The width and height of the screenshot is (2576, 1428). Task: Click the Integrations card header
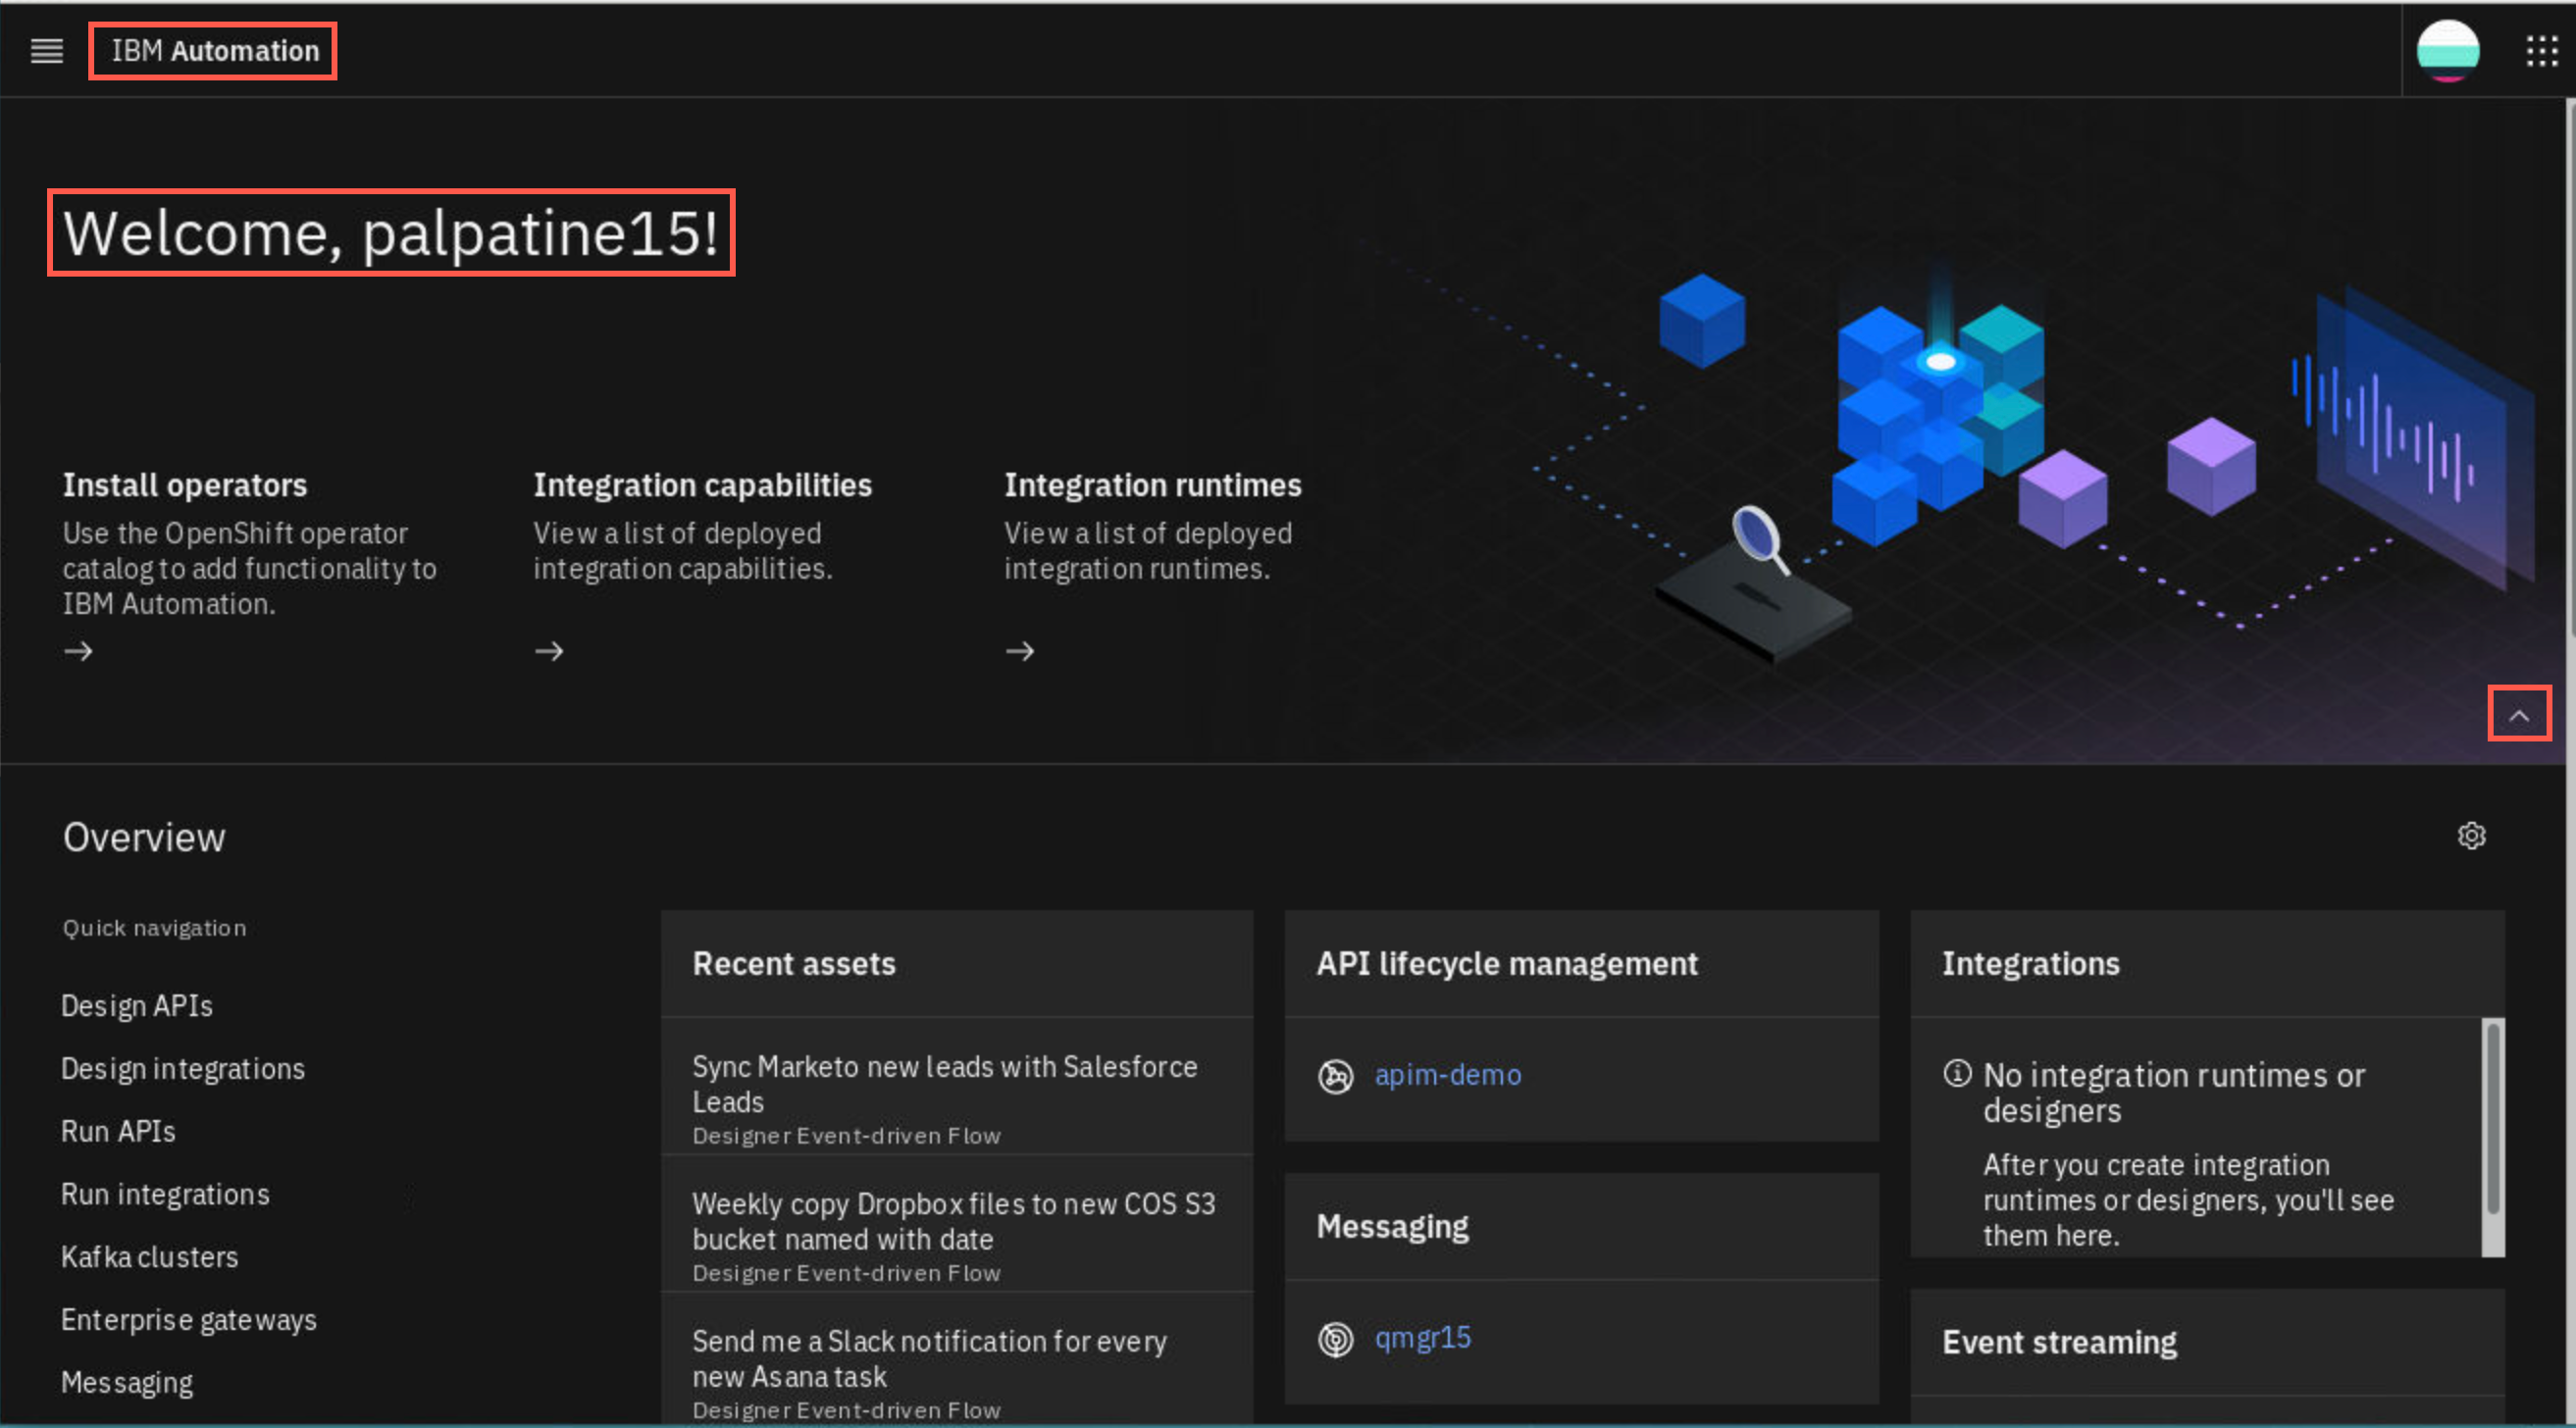pos(2207,963)
